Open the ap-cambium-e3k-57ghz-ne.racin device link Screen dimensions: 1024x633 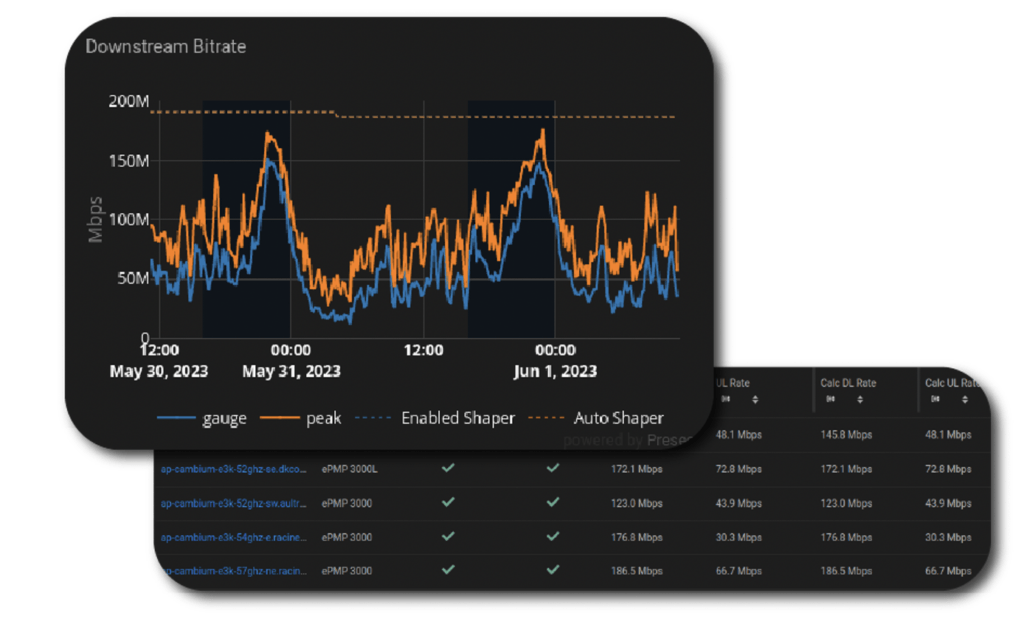(x=234, y=571)
